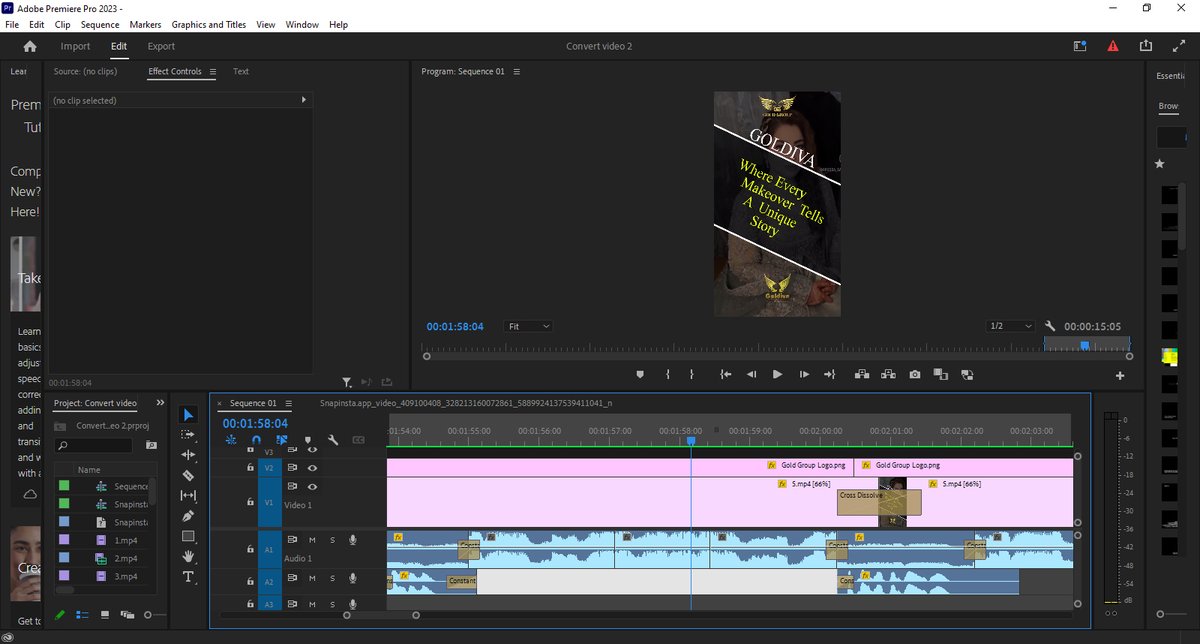
Task: Toggle V2 track output eye
Action: 312,467
